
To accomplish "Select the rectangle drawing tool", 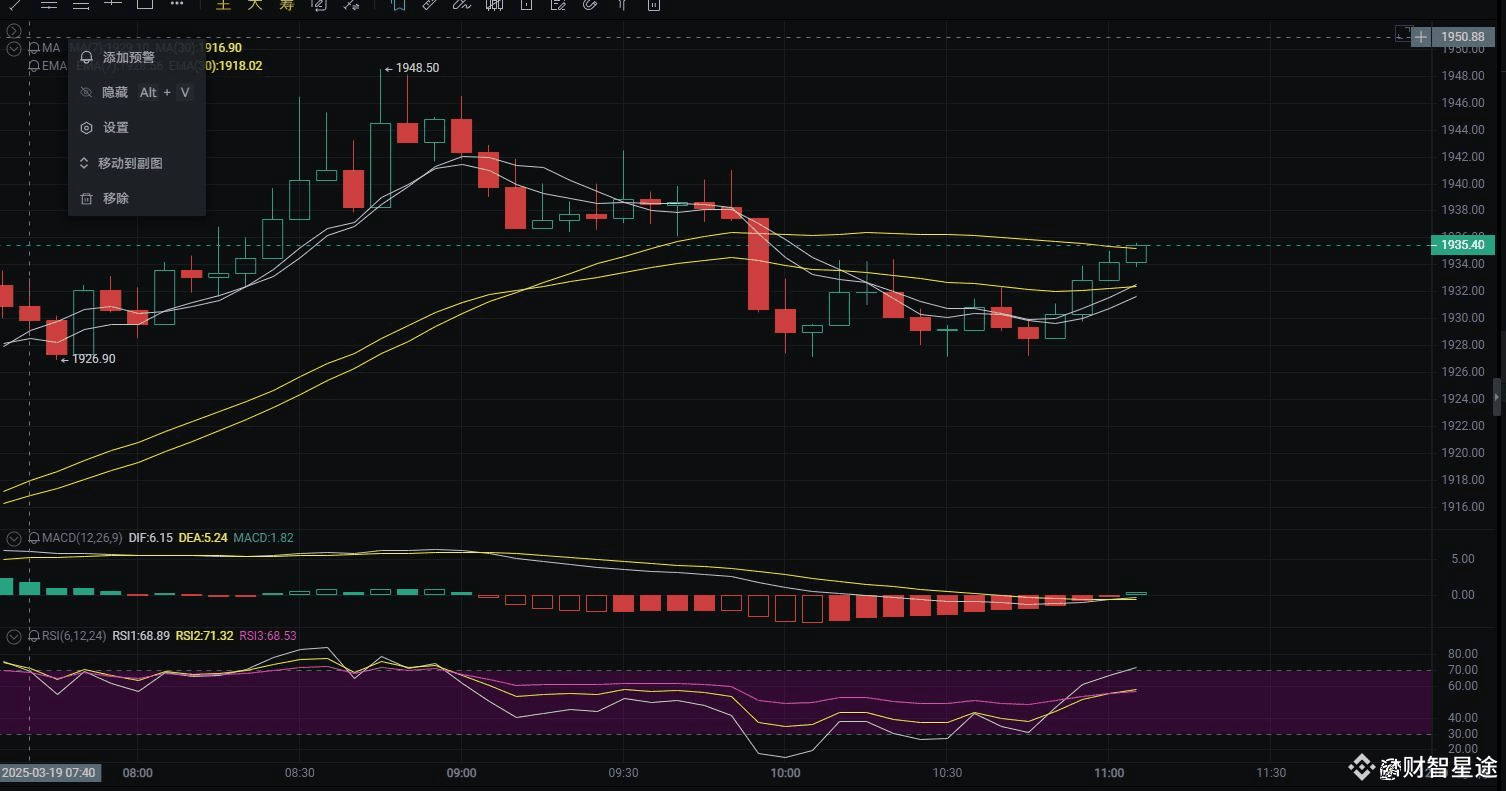I will pos(145,6).
